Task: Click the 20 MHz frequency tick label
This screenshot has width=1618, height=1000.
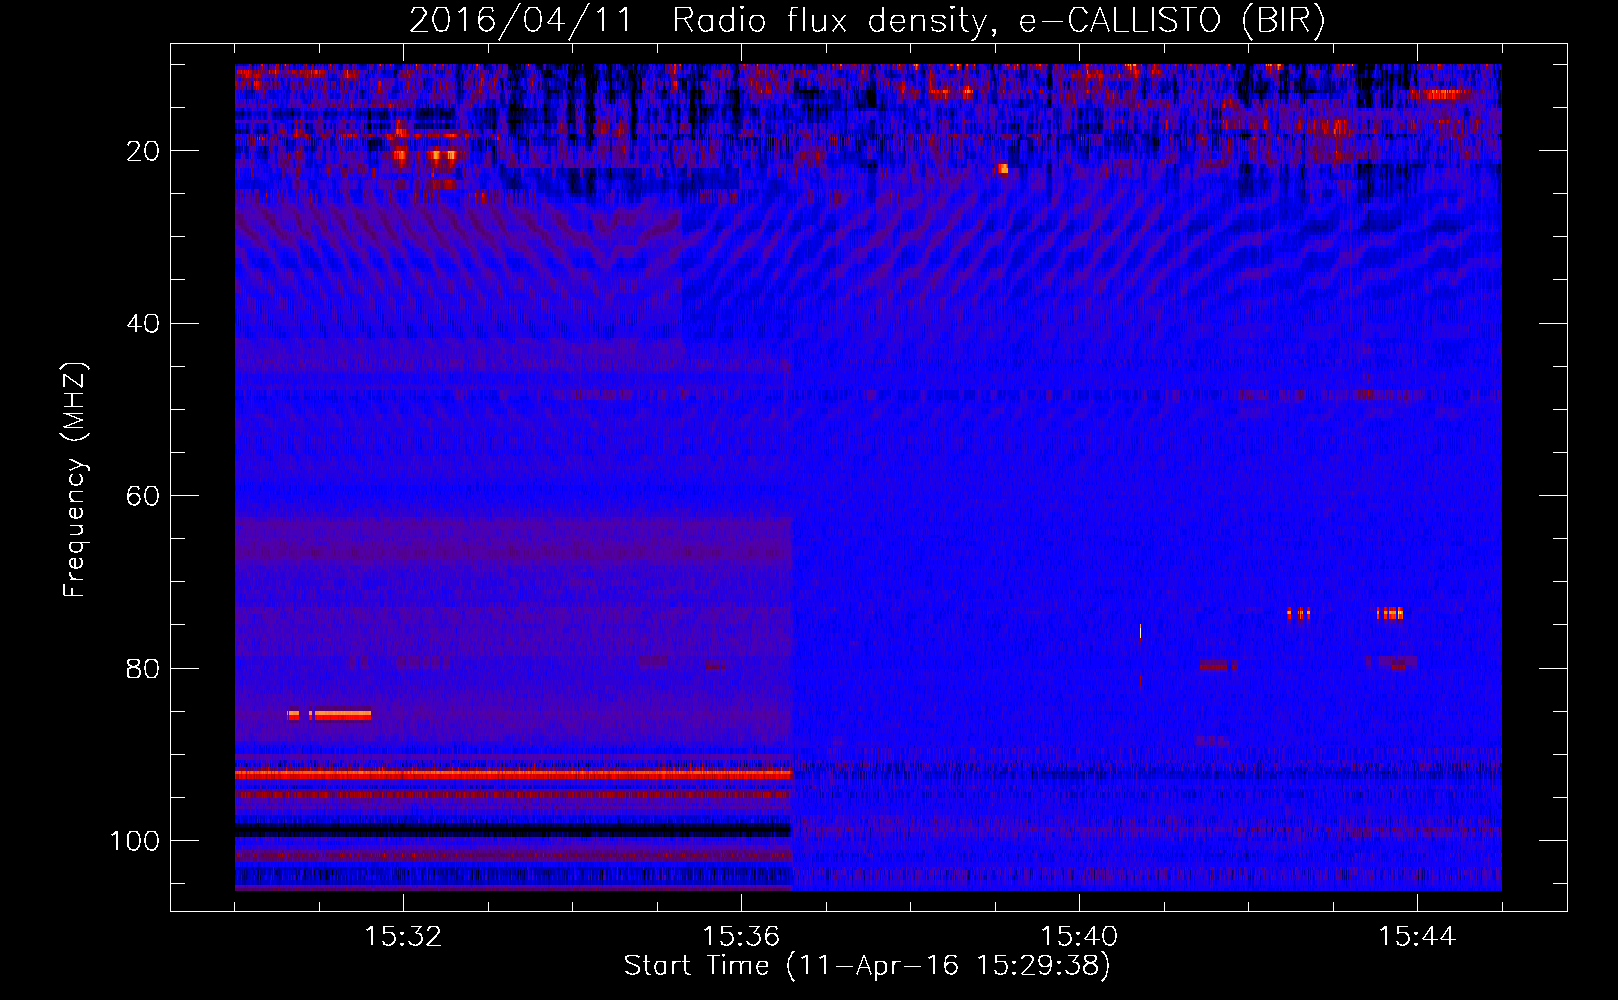Action: tap(143, 151)
